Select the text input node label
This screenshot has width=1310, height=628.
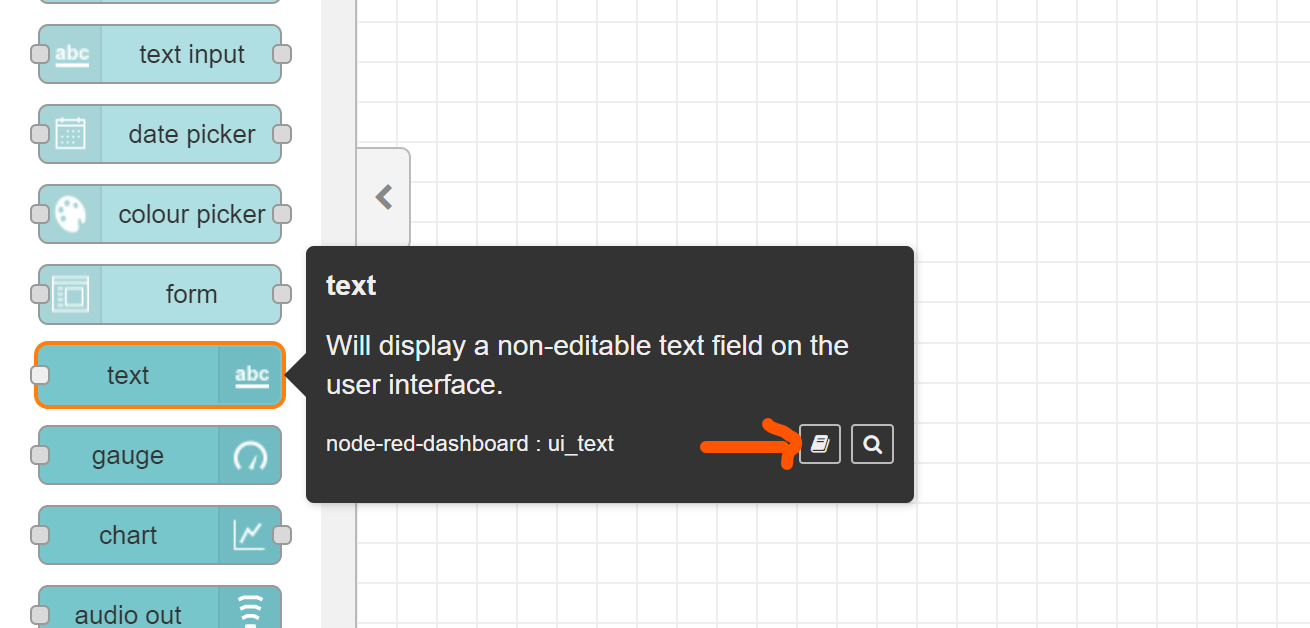click(192, 54)
